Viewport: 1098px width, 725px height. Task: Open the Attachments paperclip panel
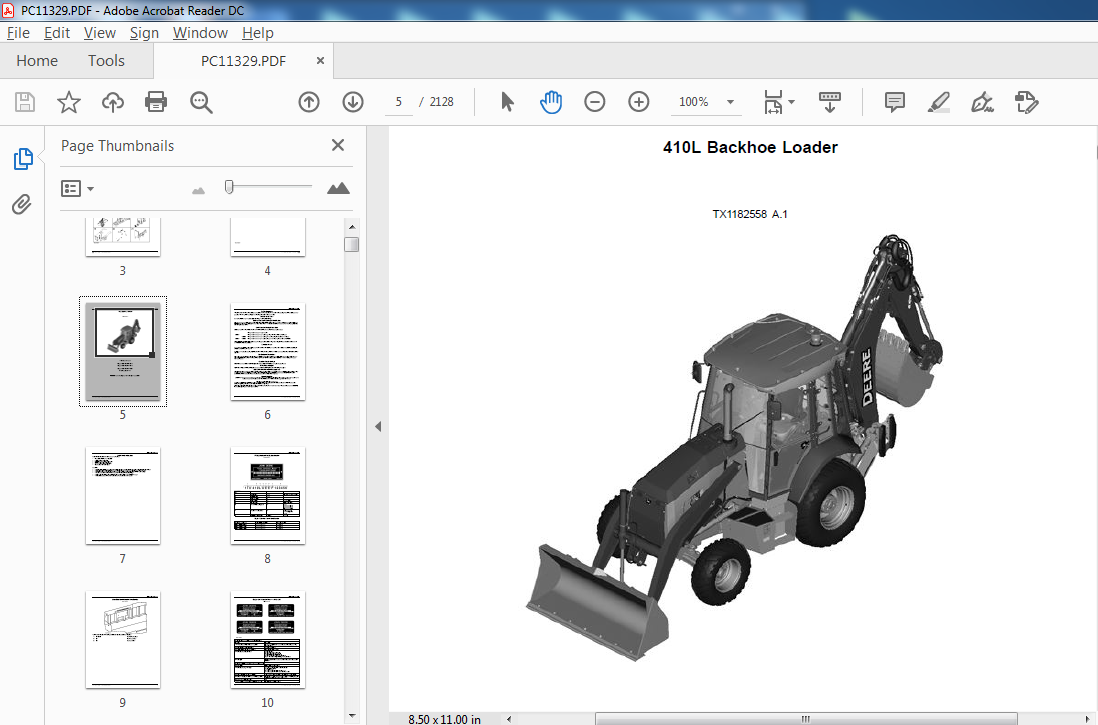[x=22, y=205]
